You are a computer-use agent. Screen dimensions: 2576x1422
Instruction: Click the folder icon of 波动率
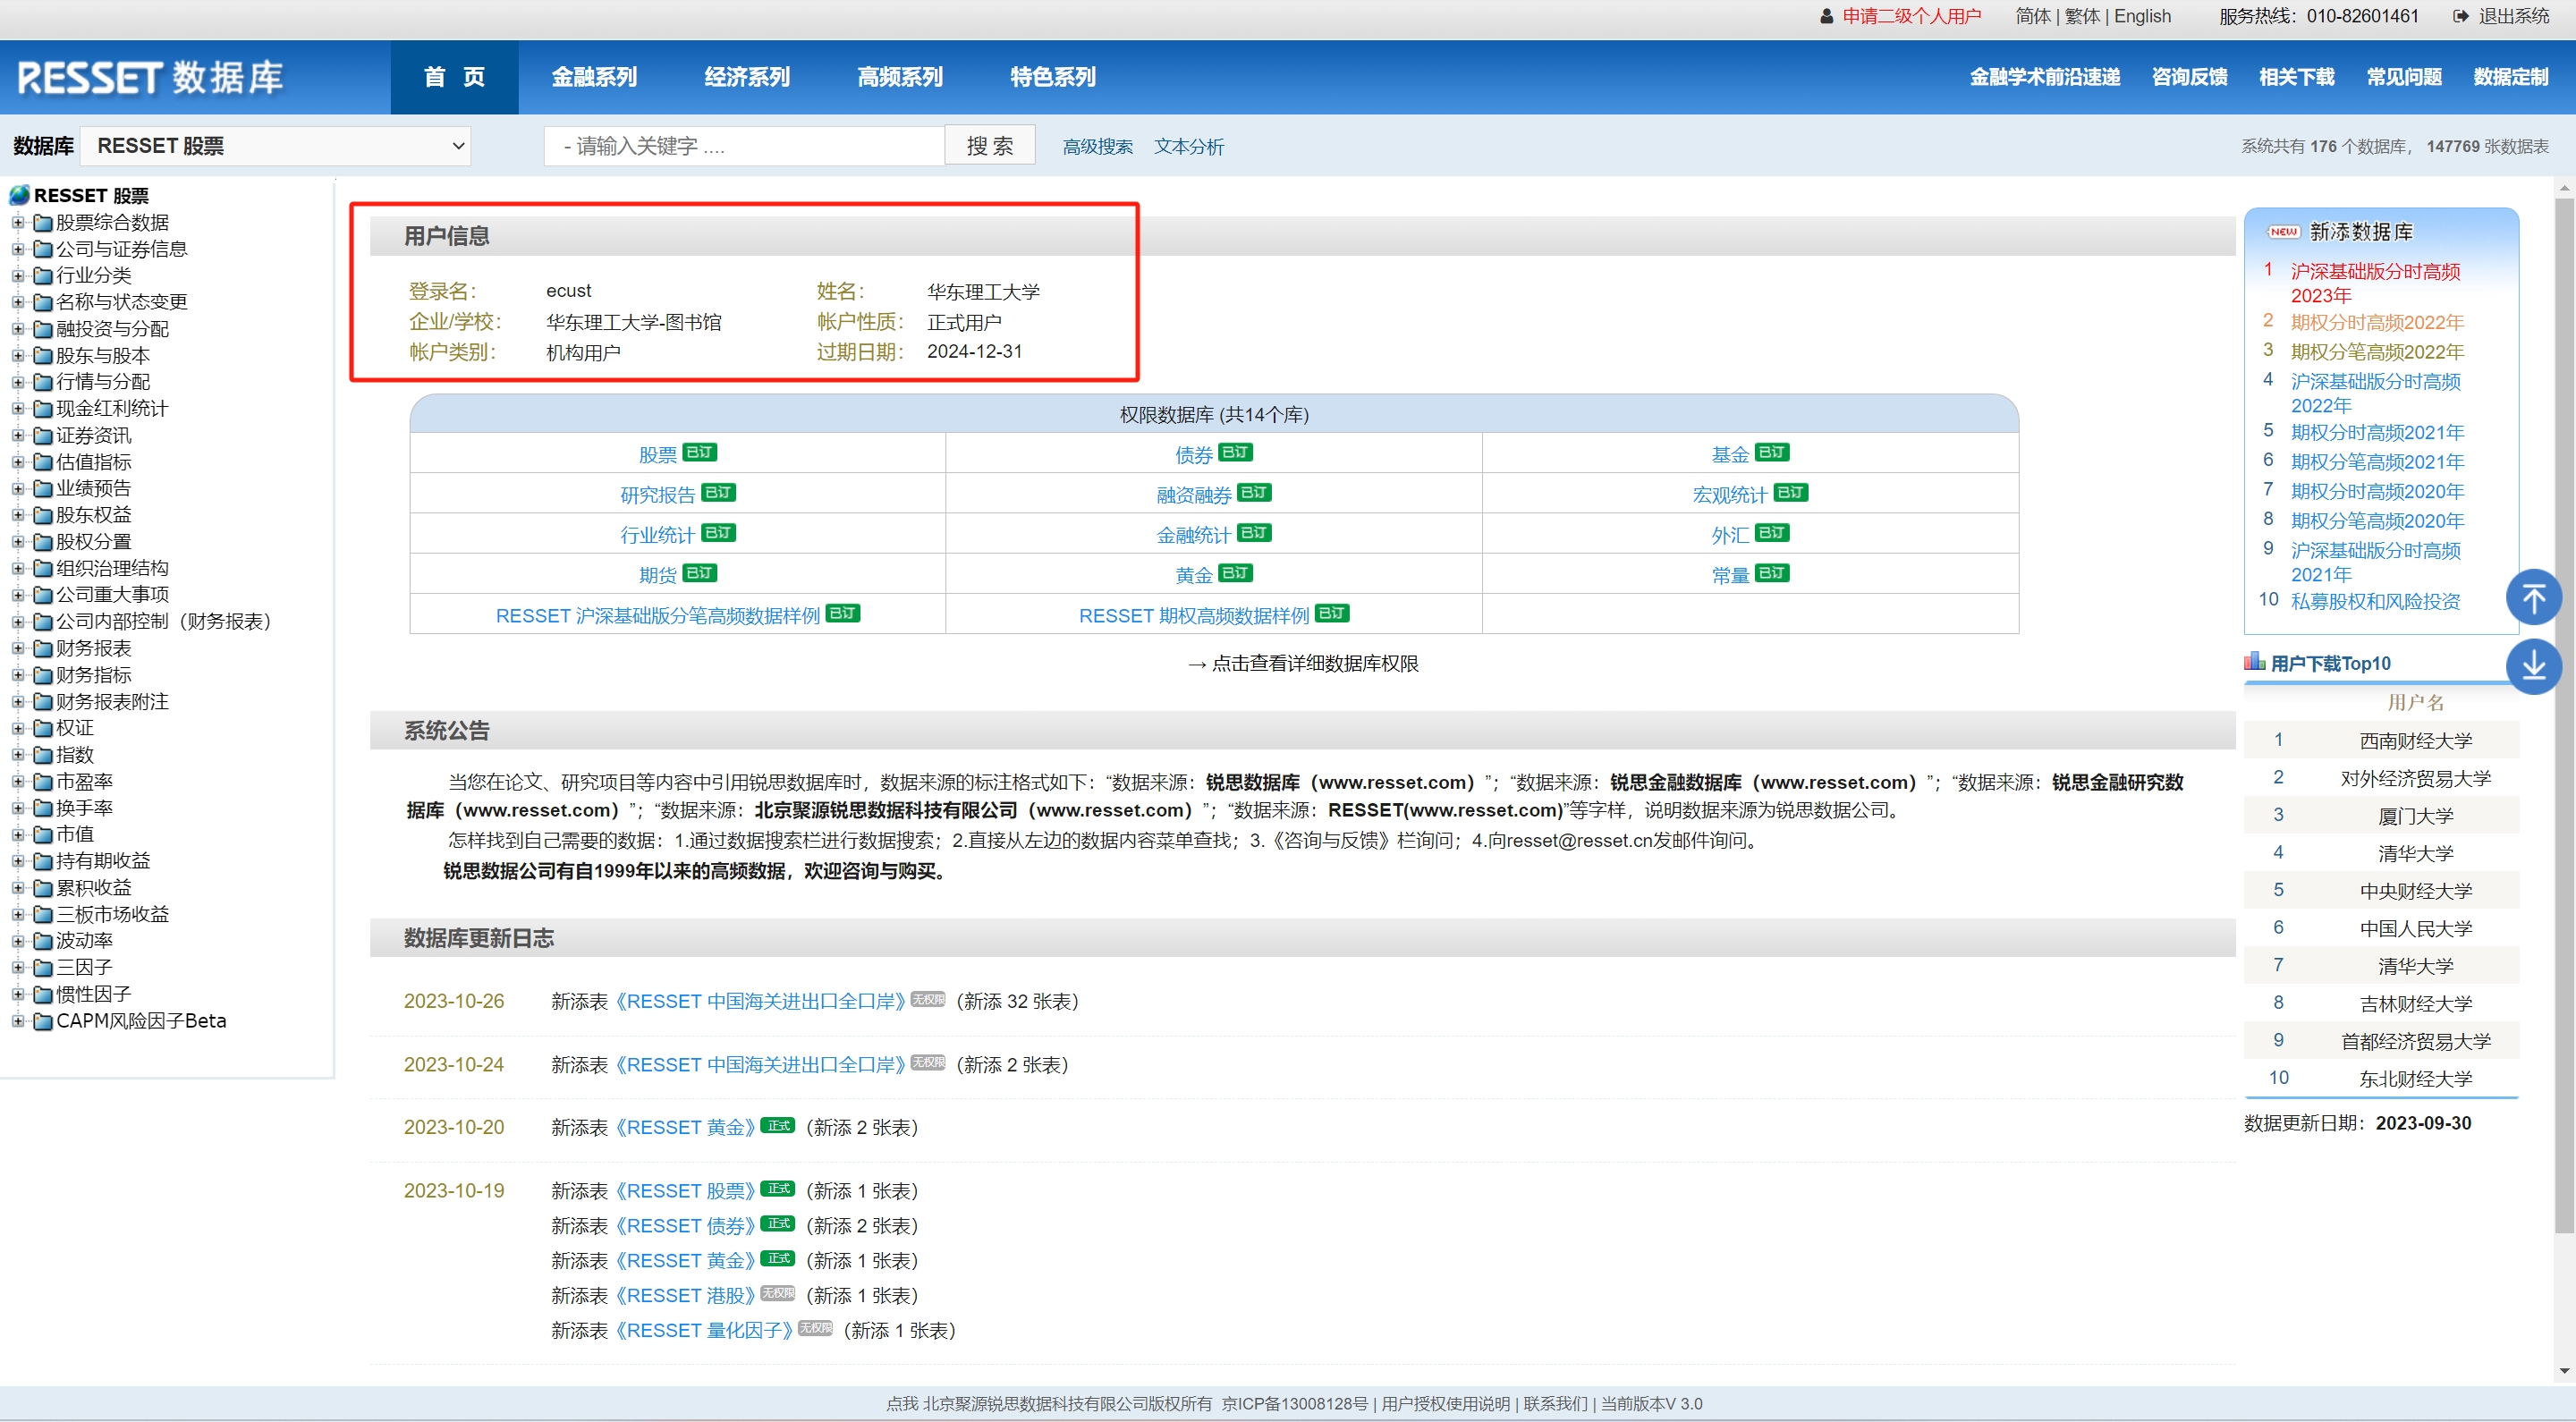tap(43, 941)
